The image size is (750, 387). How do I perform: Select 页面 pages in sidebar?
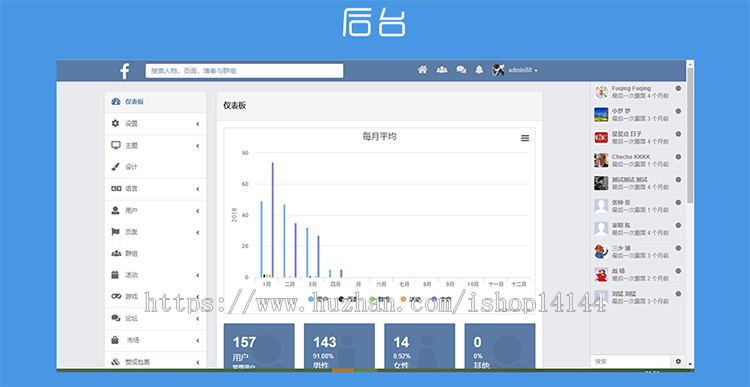(x=155, y=232)
